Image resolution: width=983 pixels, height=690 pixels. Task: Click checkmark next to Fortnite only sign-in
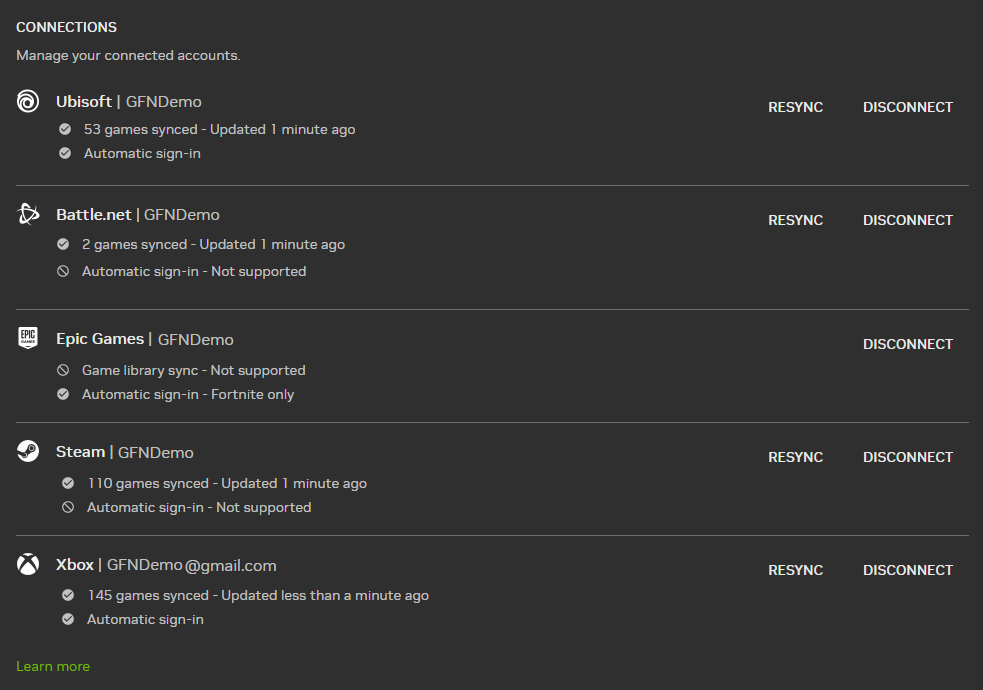(63, 394)
